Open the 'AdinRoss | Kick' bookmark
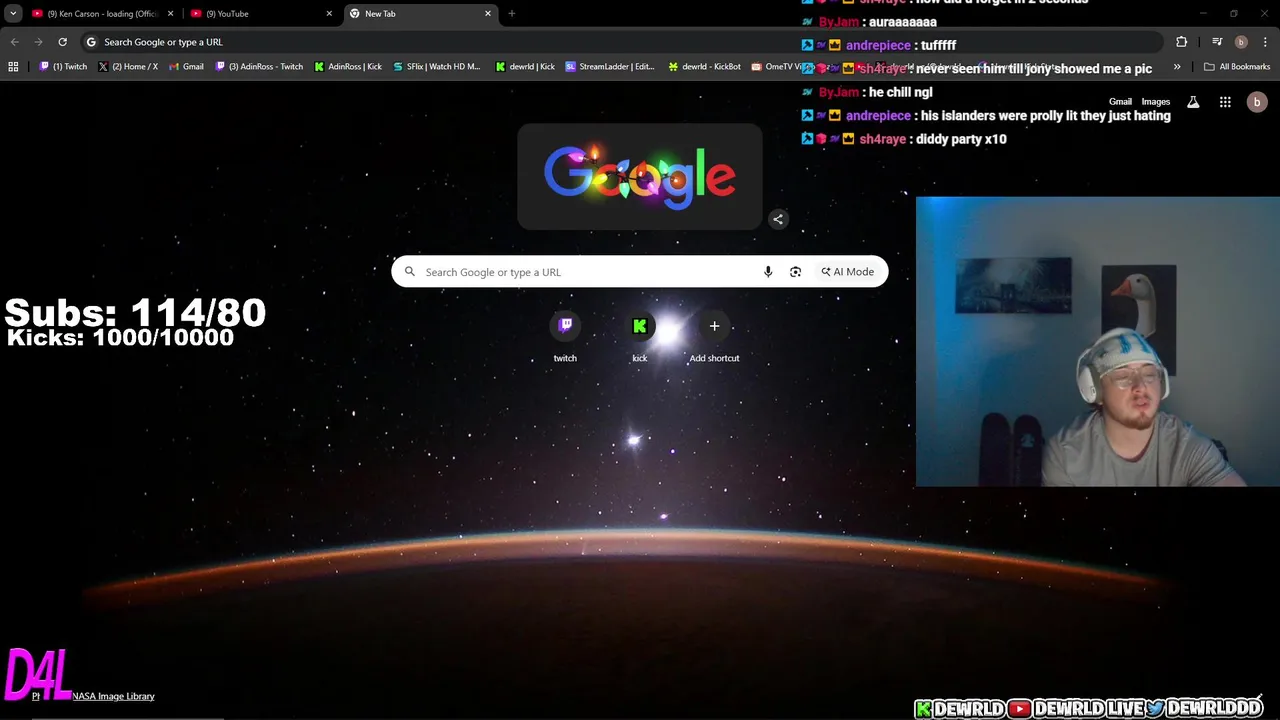The height and width of the screenshot is (720, 1280). 348,67
